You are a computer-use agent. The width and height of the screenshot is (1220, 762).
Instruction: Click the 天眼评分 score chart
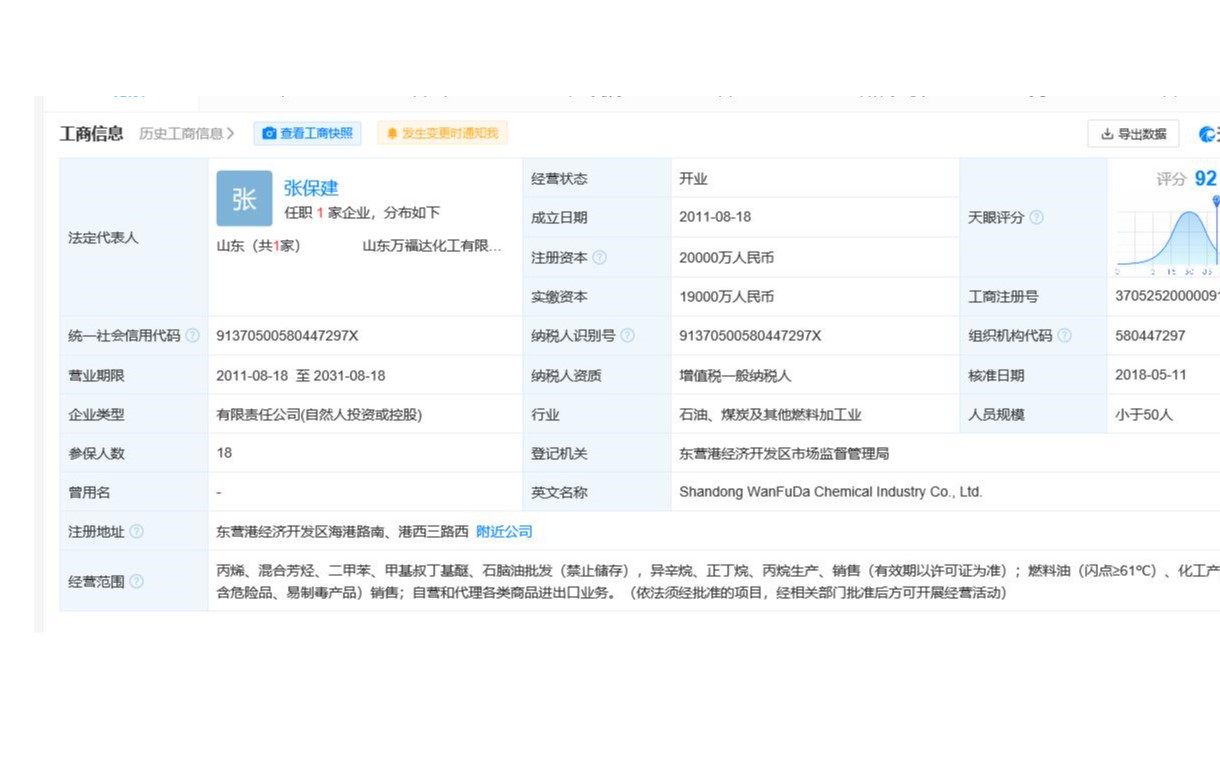[x=1168, y=237]
